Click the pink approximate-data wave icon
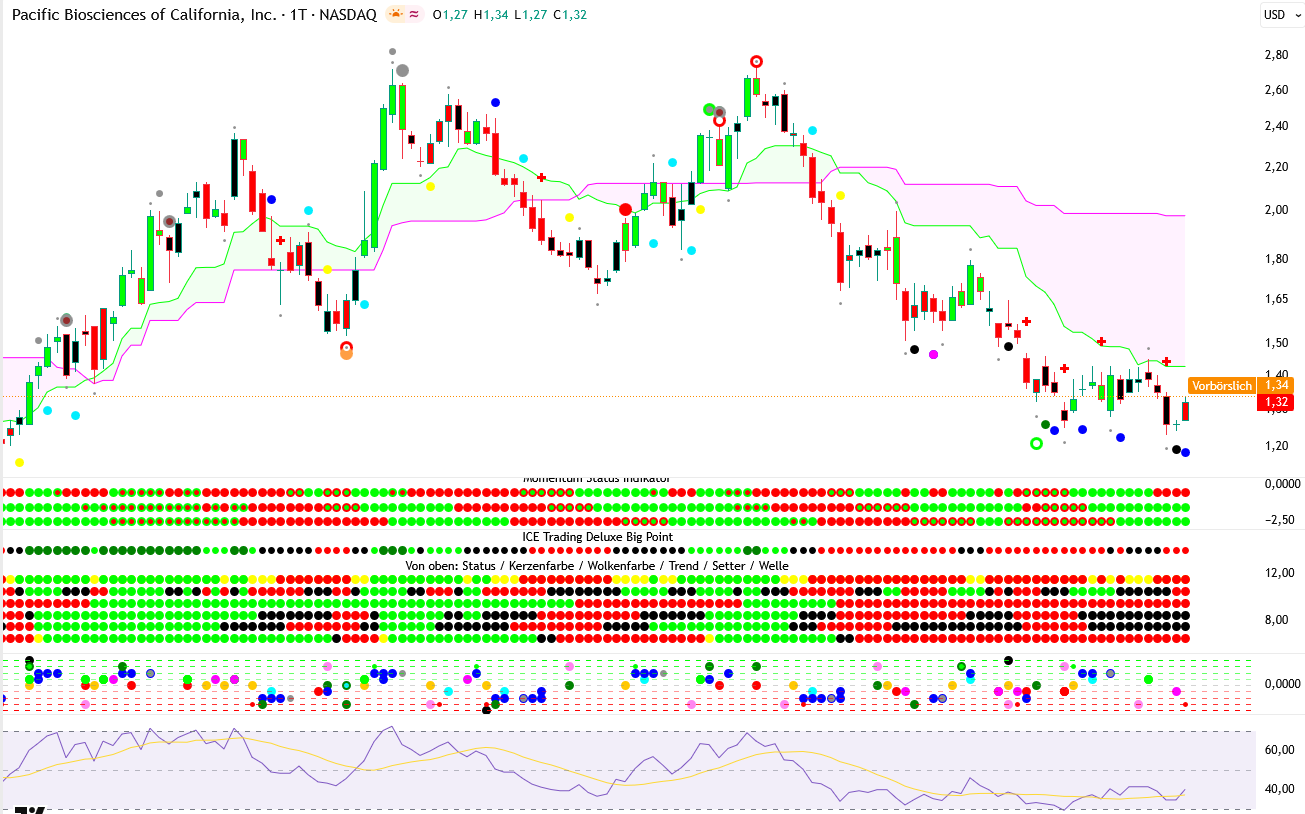The width and height of the screenshot is (1305, 814). coord(414,15)
